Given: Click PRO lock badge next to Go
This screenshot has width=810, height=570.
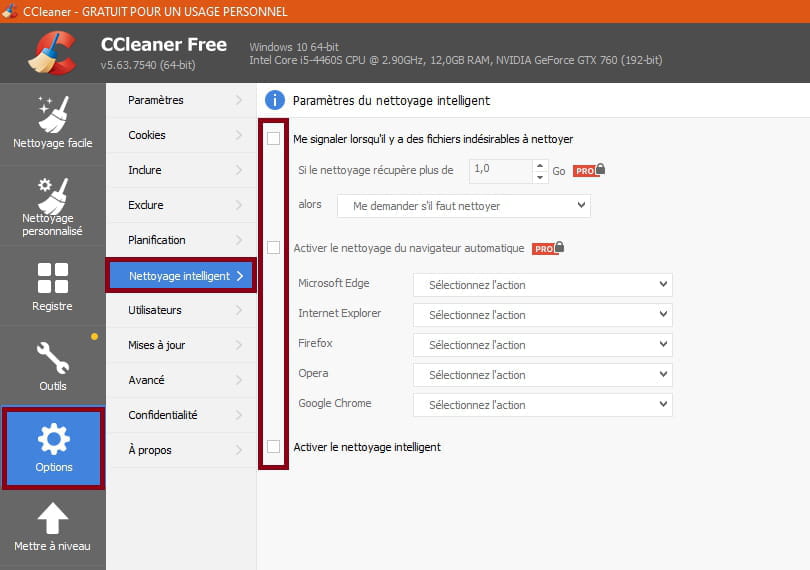Looking at the screenshot, I should tap(588, 170).
